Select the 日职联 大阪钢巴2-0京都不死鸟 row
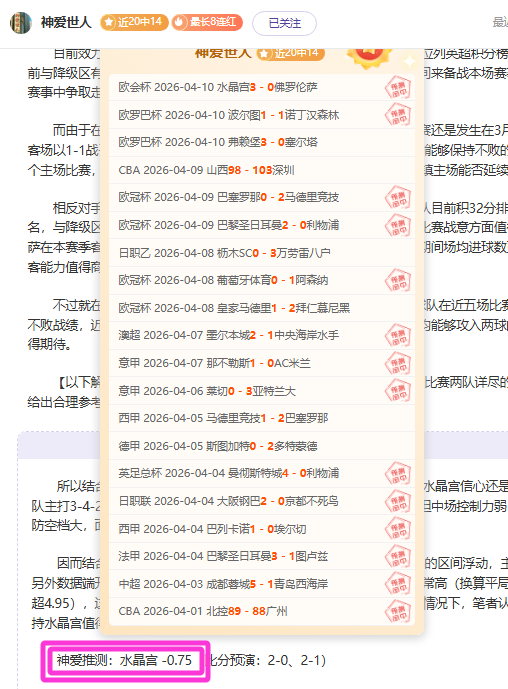Viewport: 508px width, 689px height. 262,501
